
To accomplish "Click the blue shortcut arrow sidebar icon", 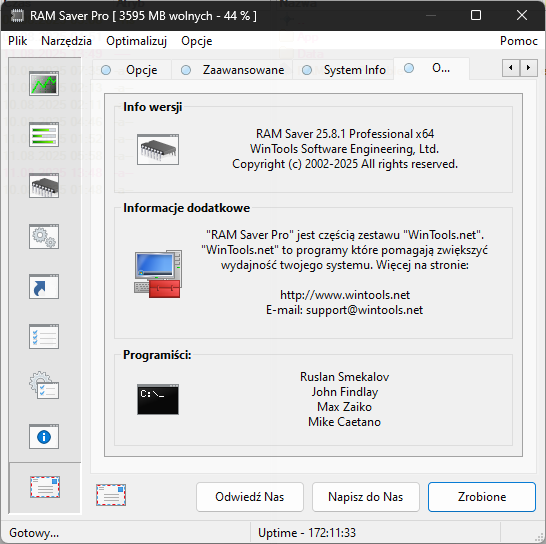I will pos(44,287).
